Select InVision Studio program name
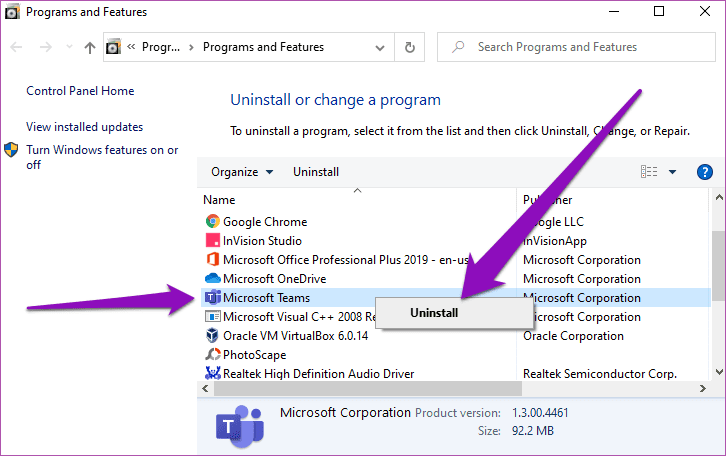This screenshot has height=456, width=726. tap(262, 241)
